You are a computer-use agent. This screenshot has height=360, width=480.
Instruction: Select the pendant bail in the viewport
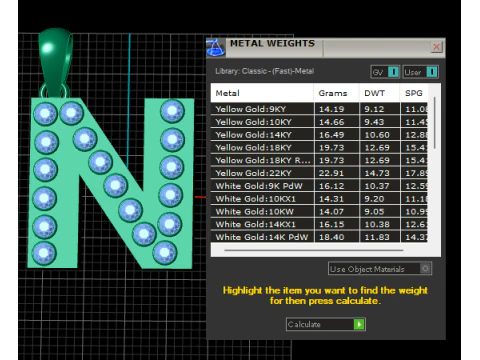point(55,62)
